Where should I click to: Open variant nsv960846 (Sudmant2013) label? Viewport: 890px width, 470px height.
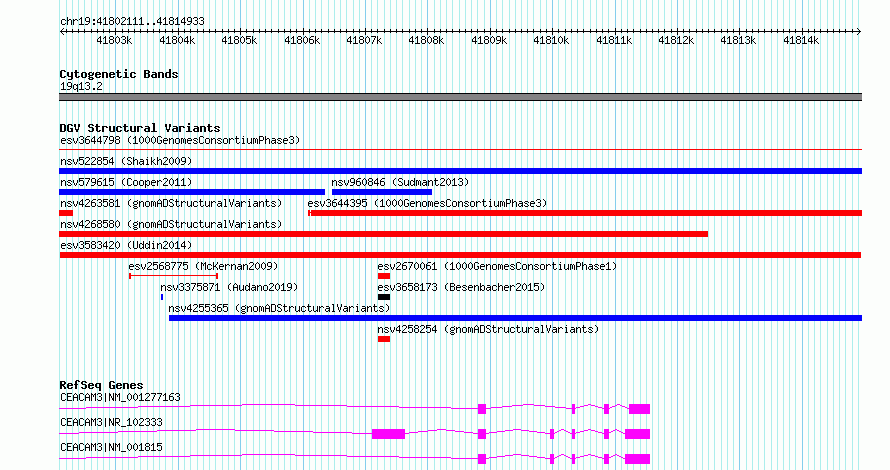[400, 182]
